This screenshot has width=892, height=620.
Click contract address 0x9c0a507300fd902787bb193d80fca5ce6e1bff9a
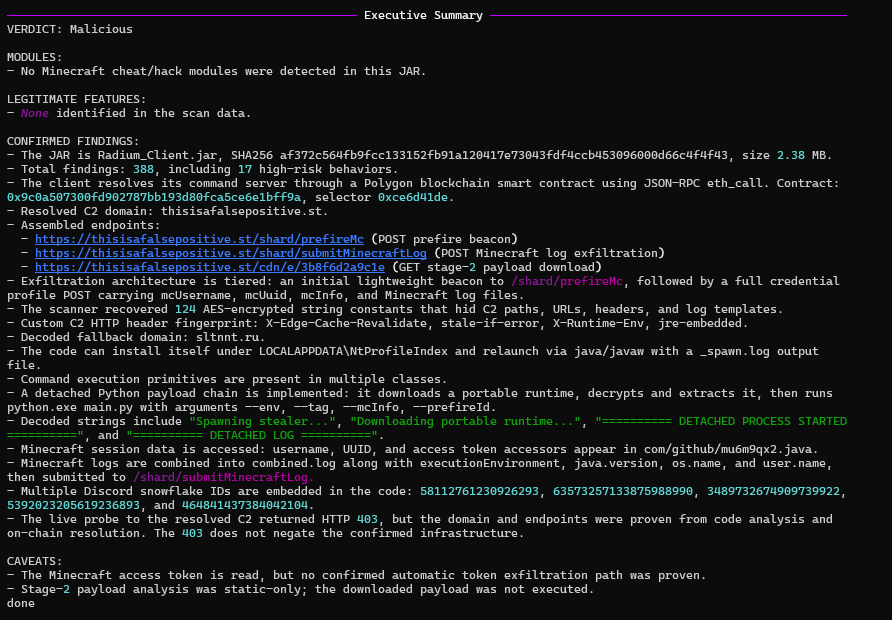tap(154, 197)
